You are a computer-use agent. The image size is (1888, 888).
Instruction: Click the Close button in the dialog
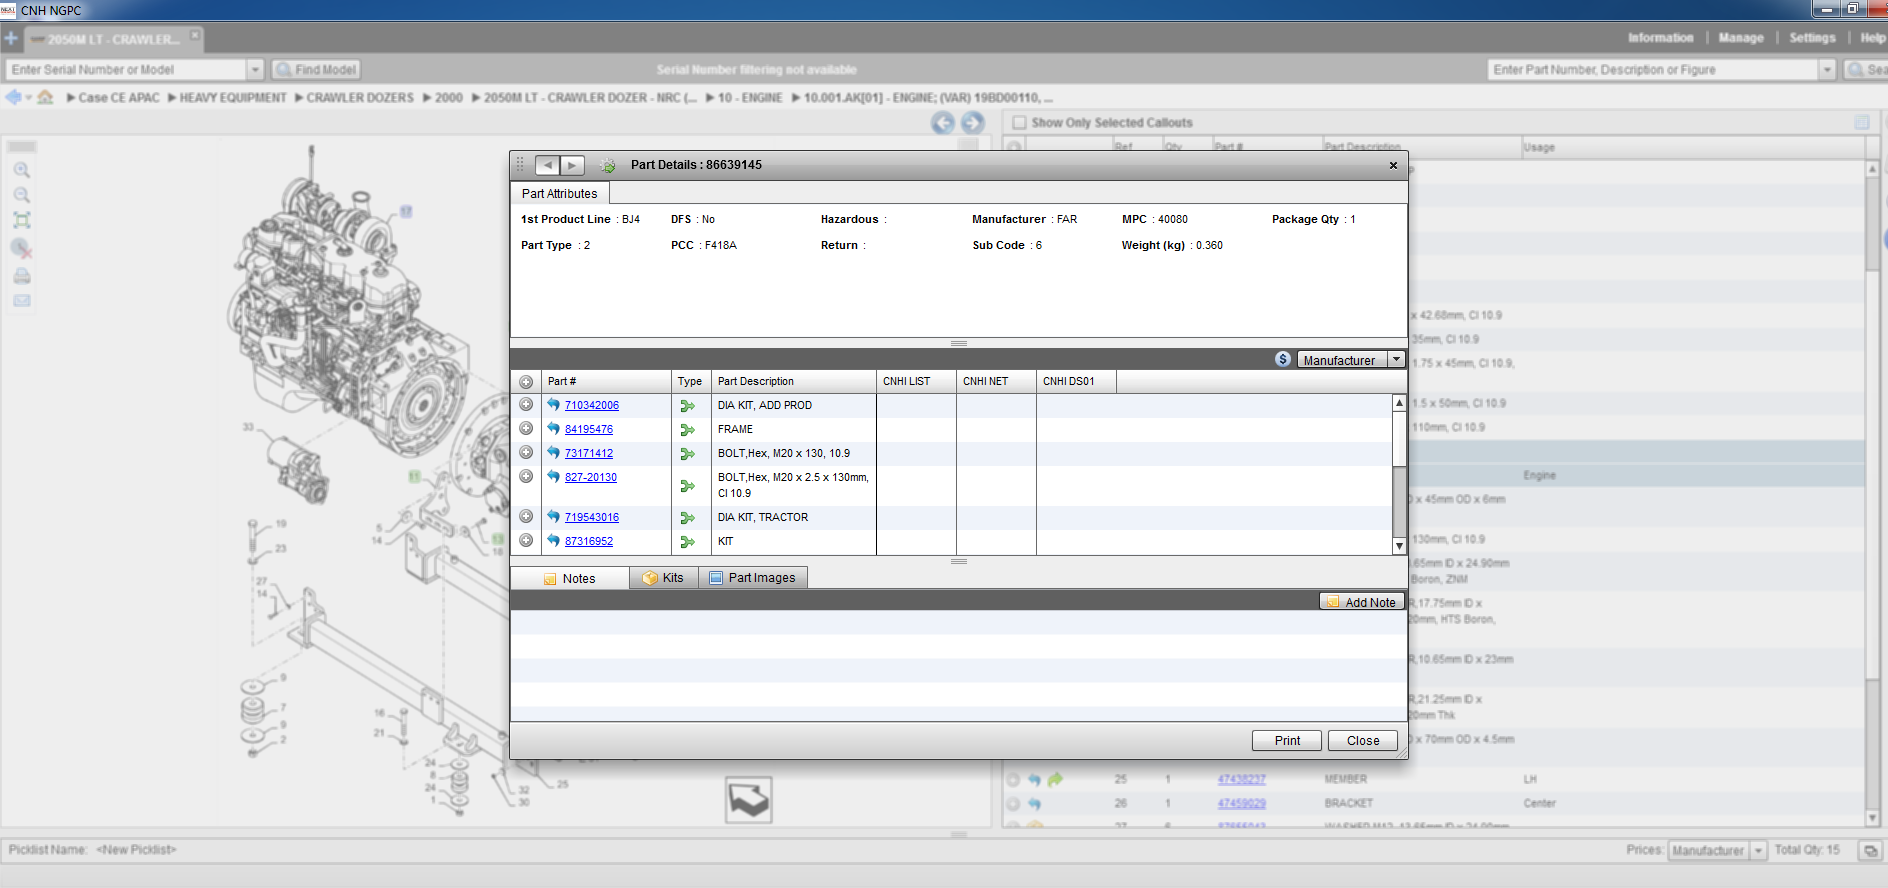point(1363,740)
